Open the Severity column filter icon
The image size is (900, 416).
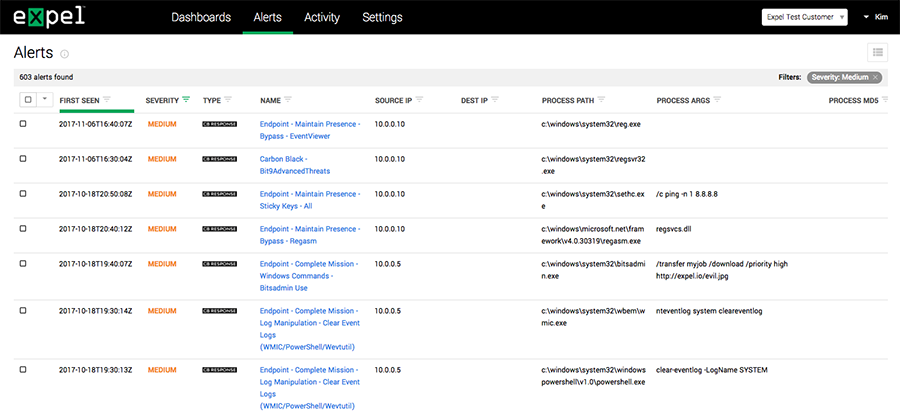(185, 99)
